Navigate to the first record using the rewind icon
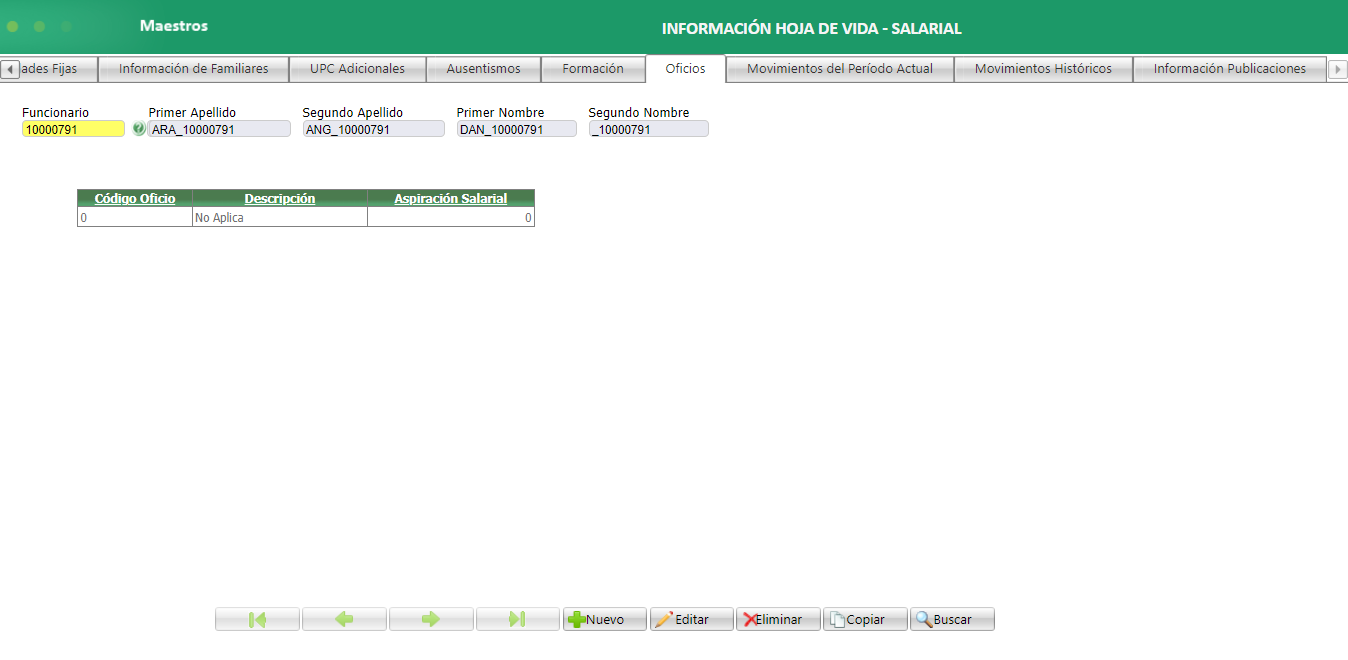The image size is (1348, 660). (x=256, y=618)
